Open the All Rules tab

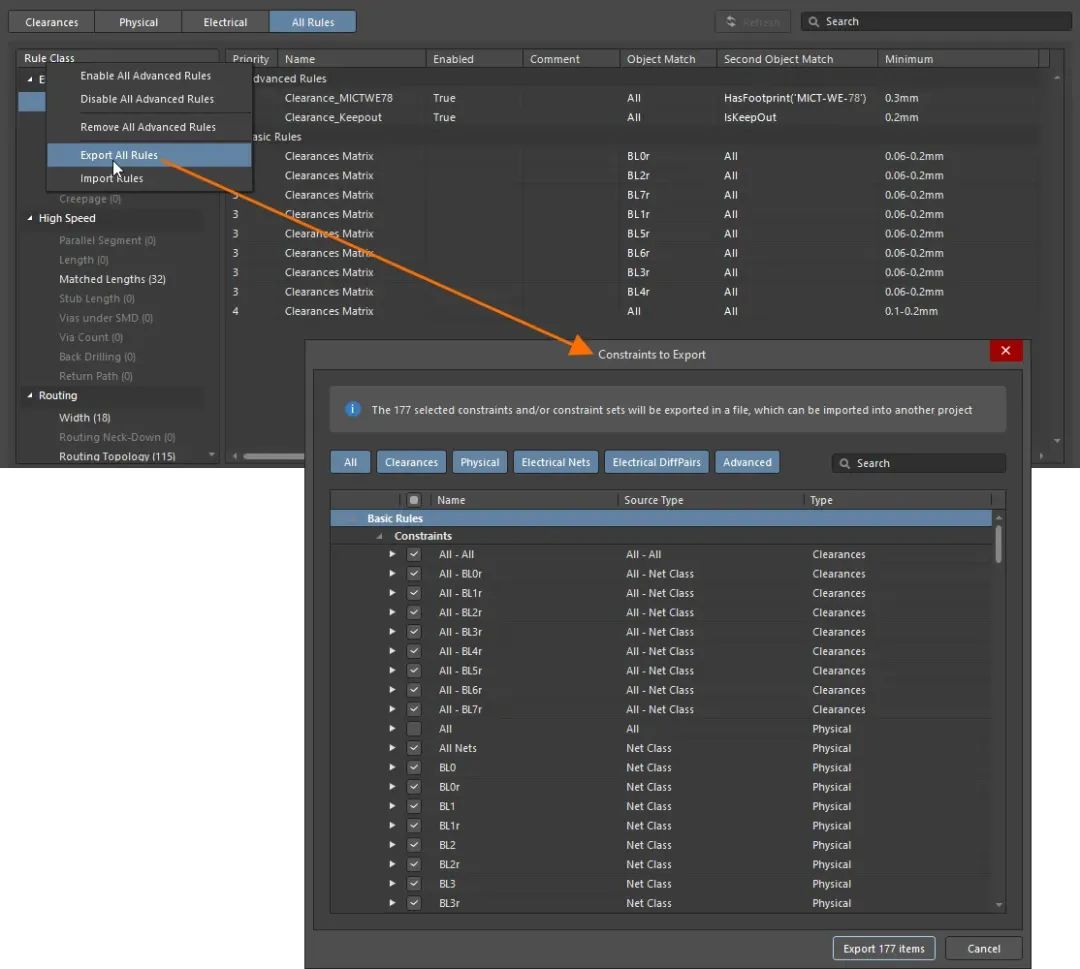(x=313, y=22)
